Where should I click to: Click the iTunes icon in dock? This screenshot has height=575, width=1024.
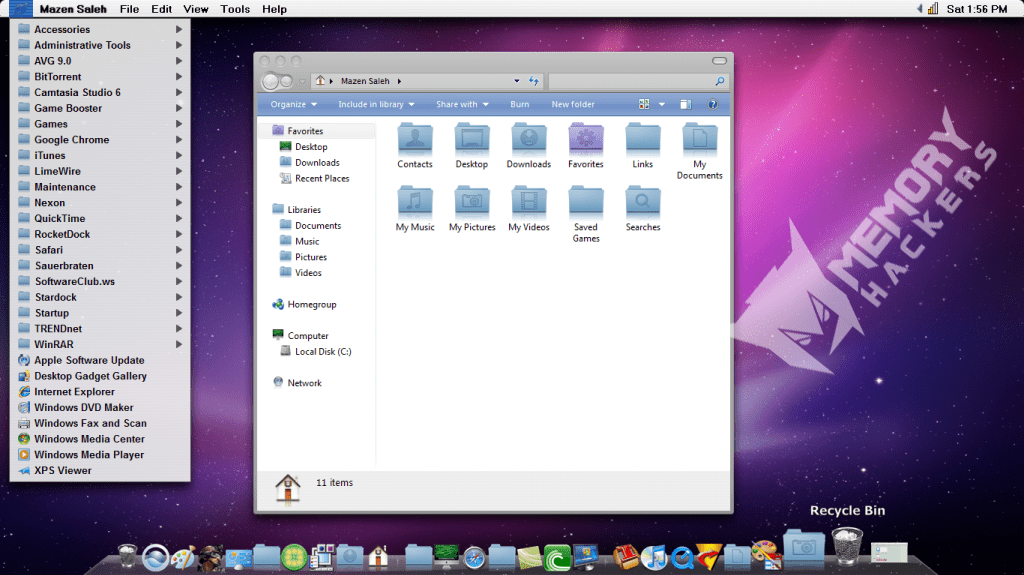[654, 557]
